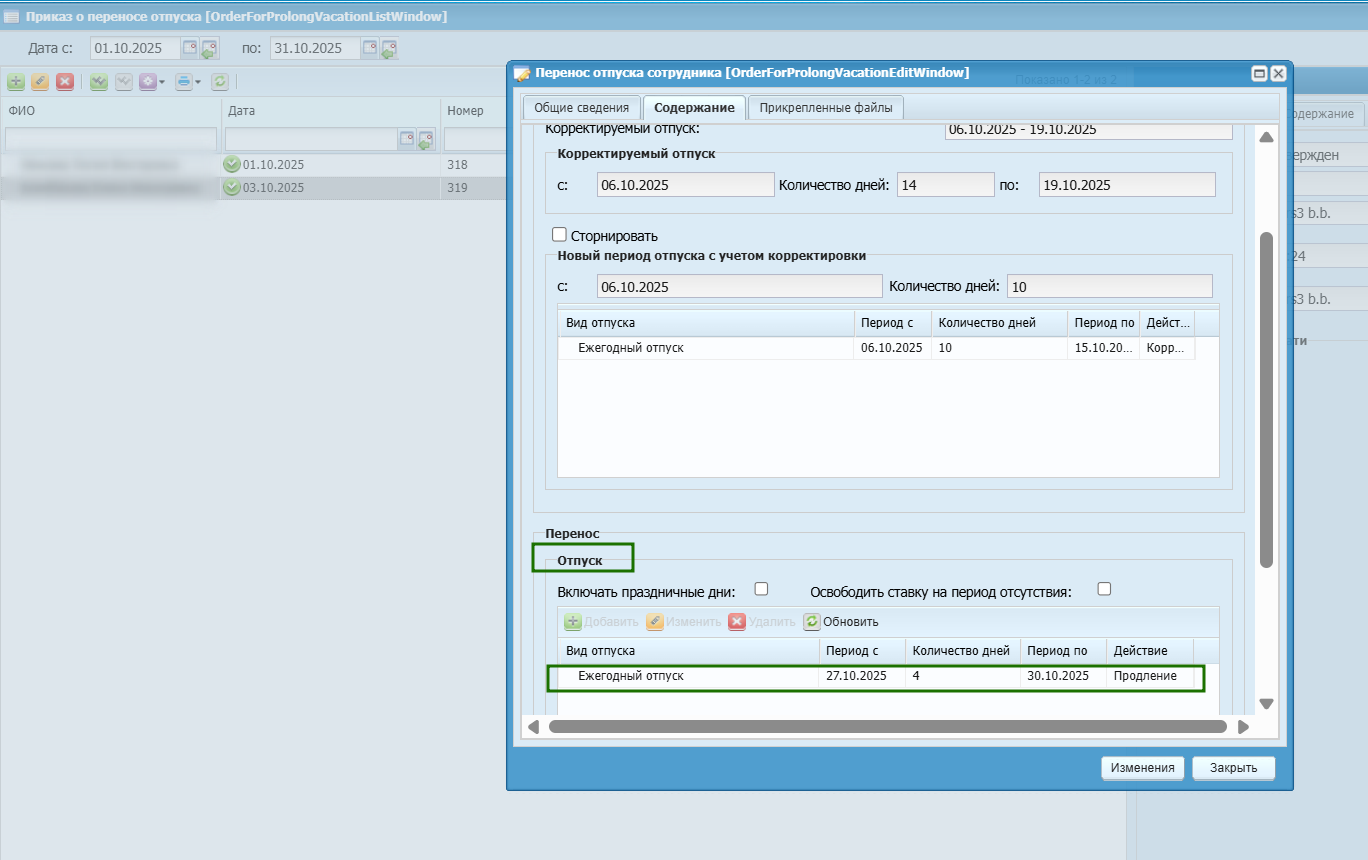
Task: Check 'Освободить ставку на период отсутствия' box
Action: [1104, 589]
